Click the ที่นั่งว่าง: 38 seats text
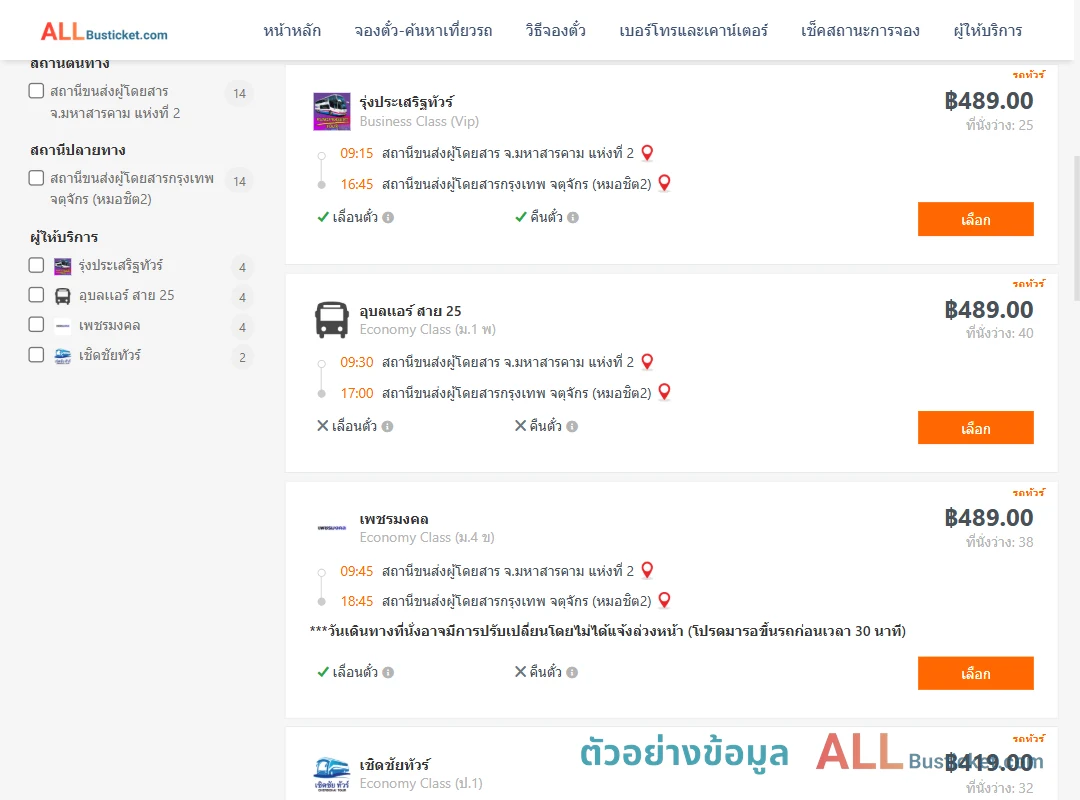The height and width of the screenshot is (800, 1080). (x=999, y=542)
